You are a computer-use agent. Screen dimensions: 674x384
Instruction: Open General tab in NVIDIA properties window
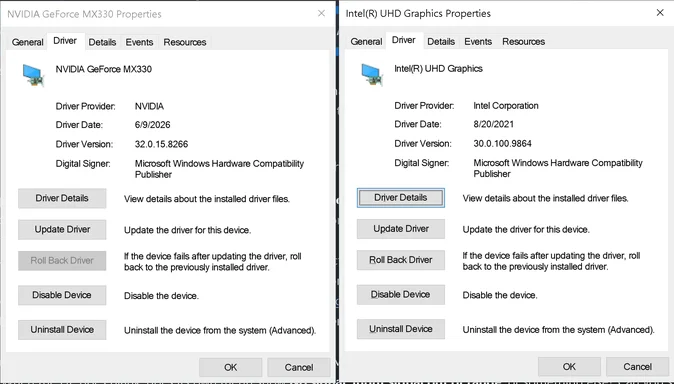click(x=28, y=42)
